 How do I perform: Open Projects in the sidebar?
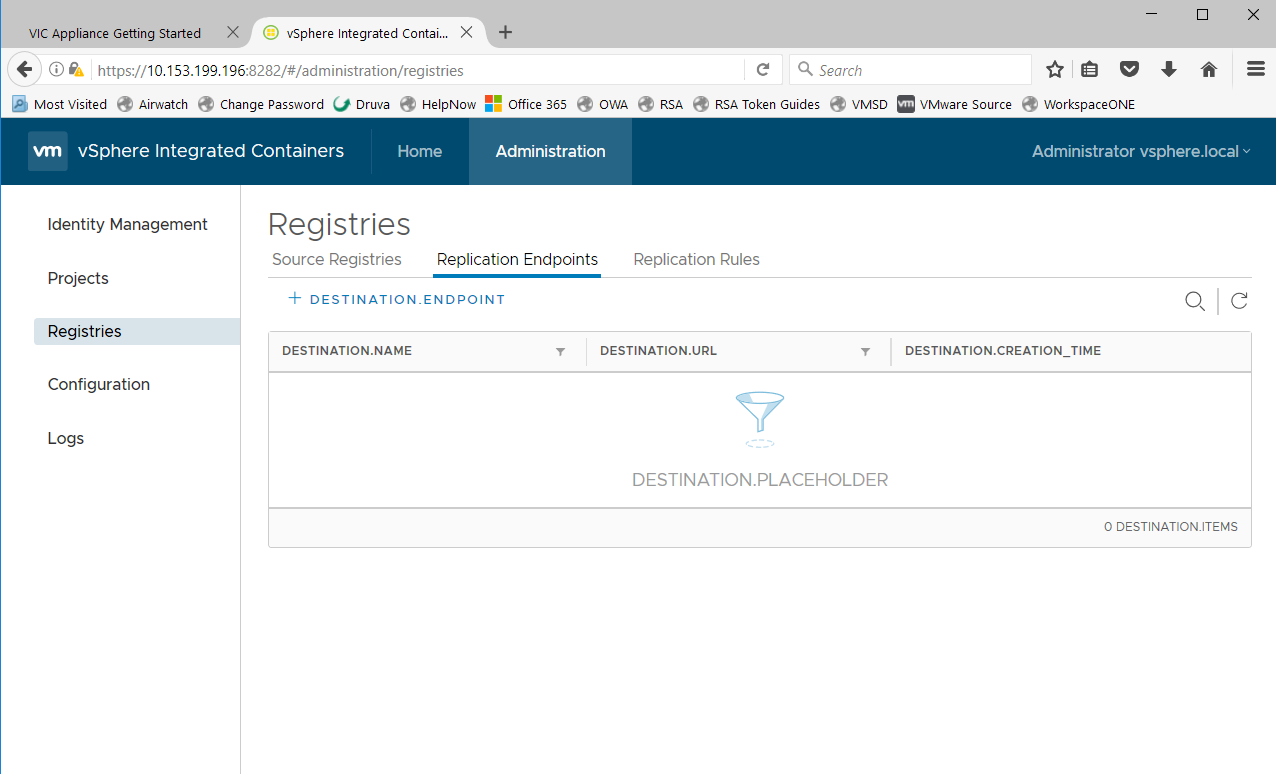(x=78, y=278)
